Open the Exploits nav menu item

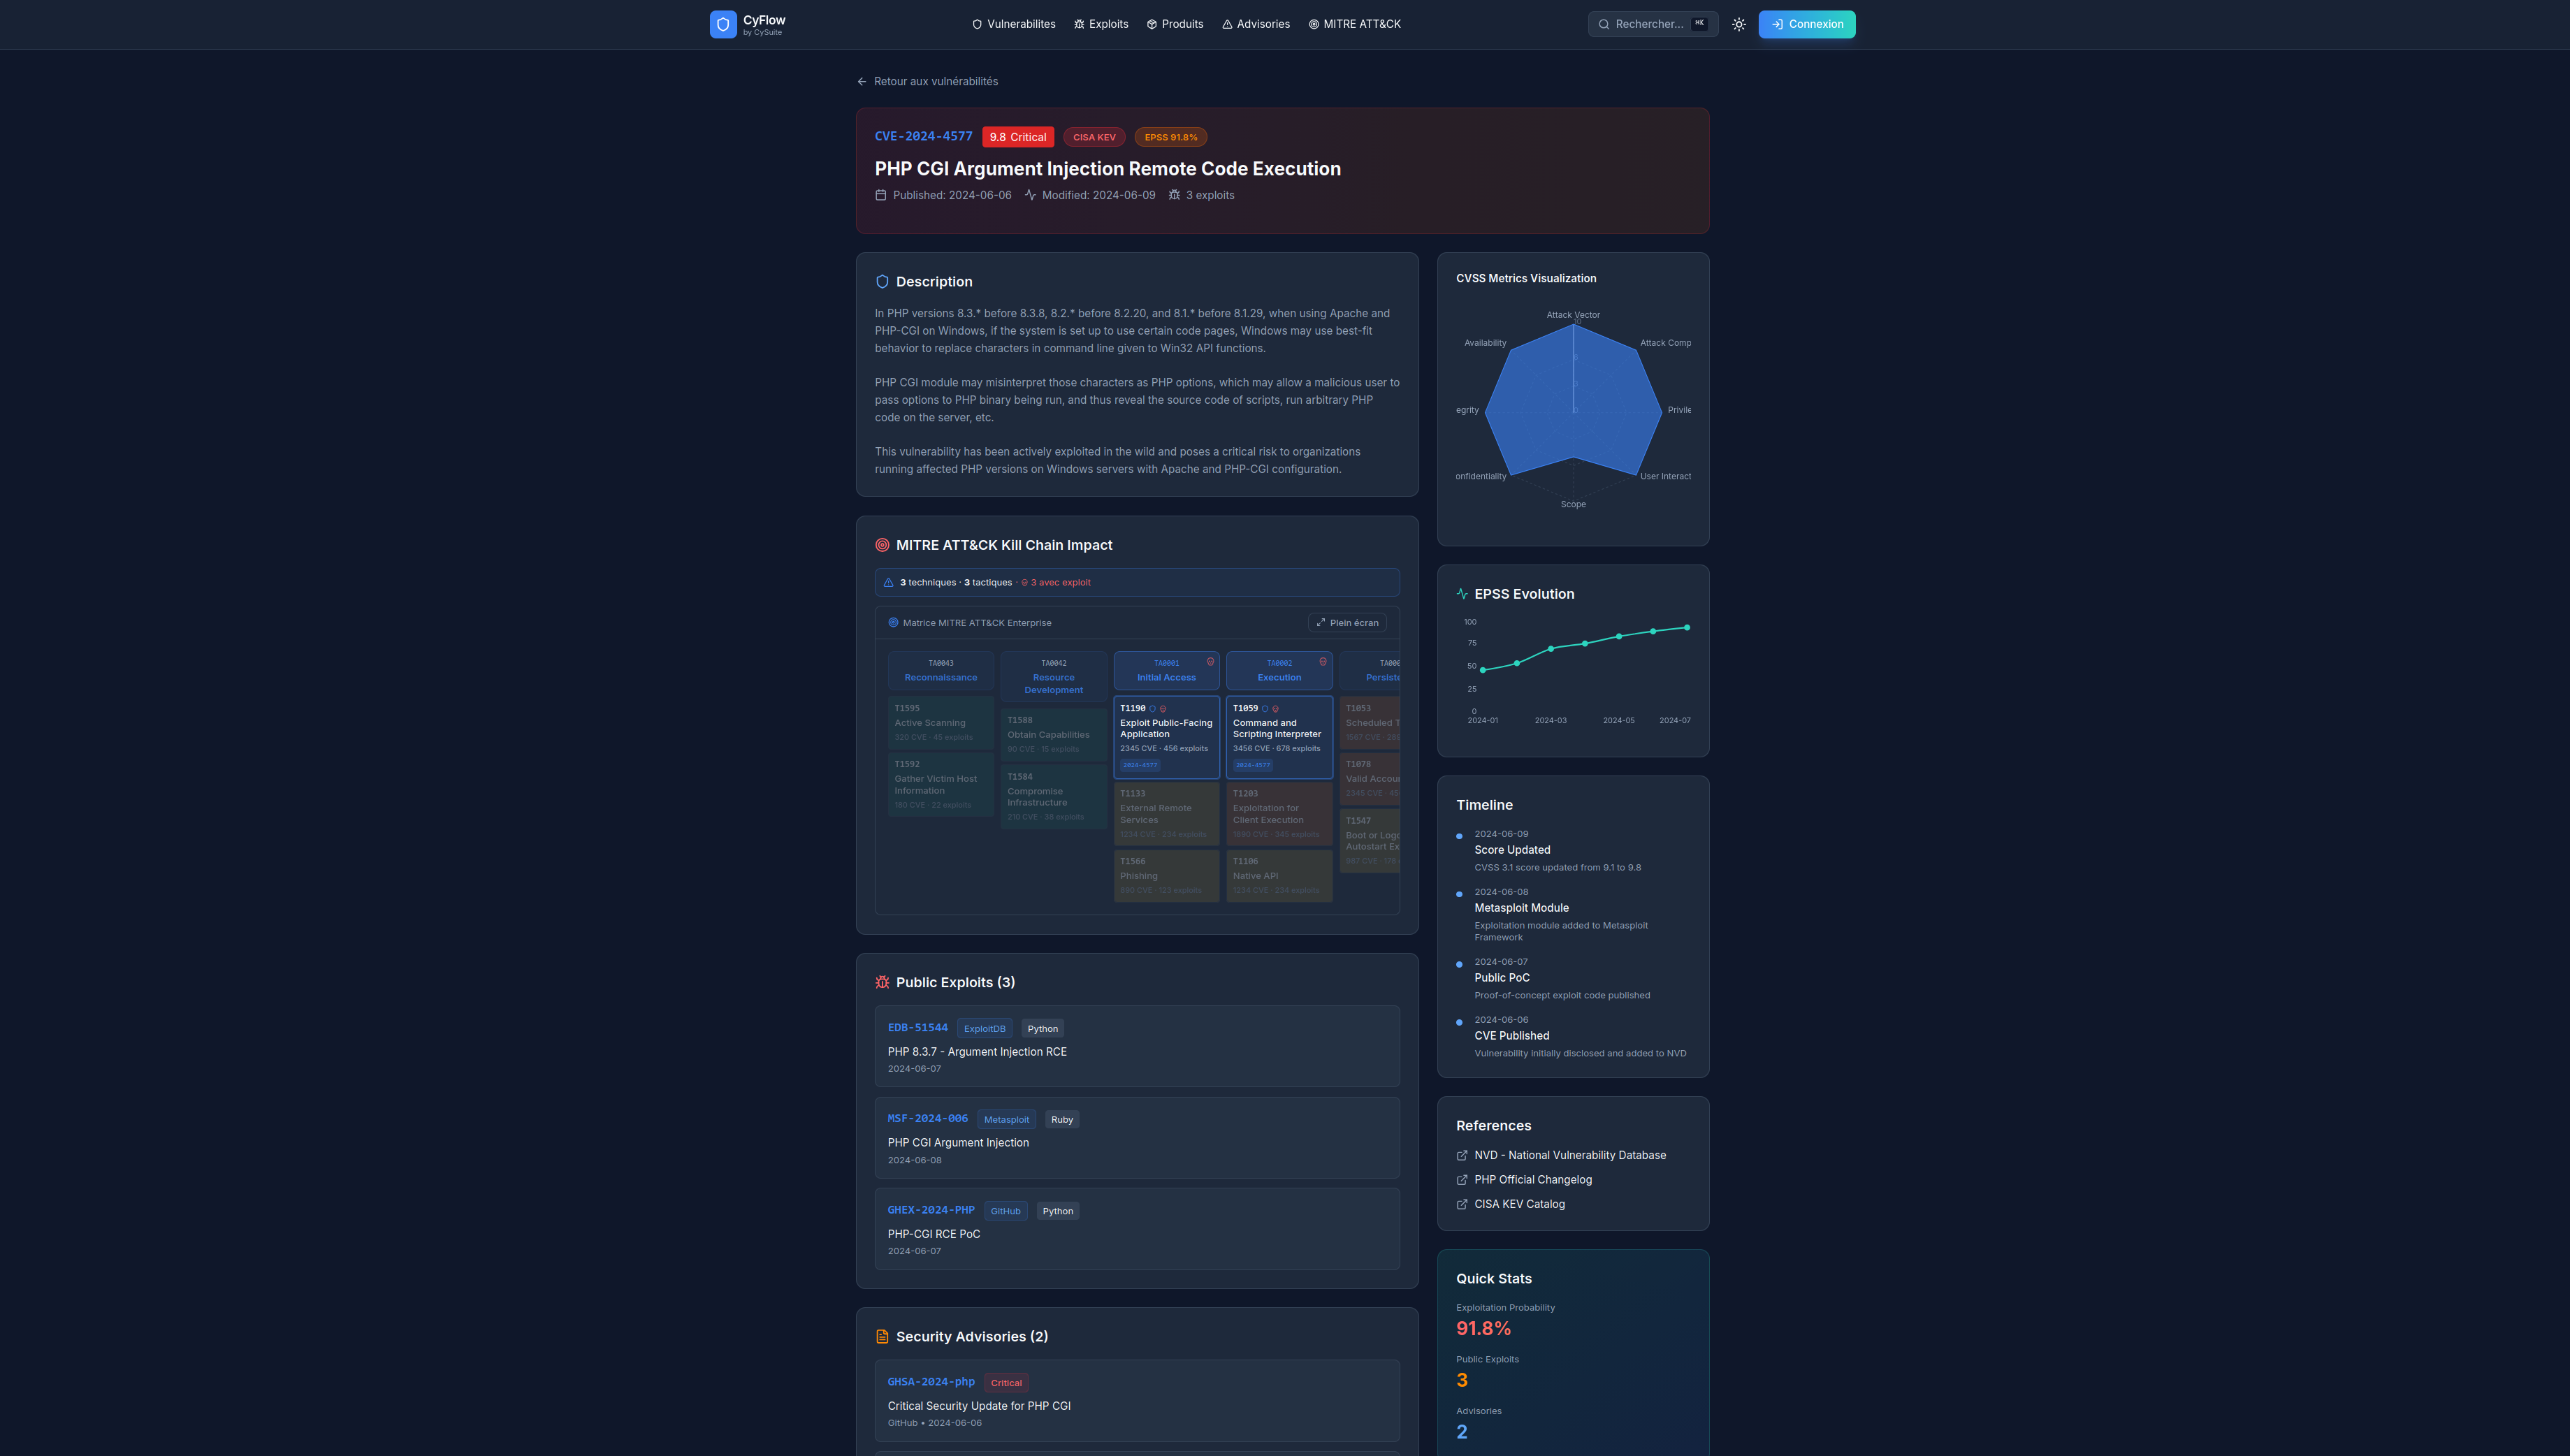point(1101,24)
